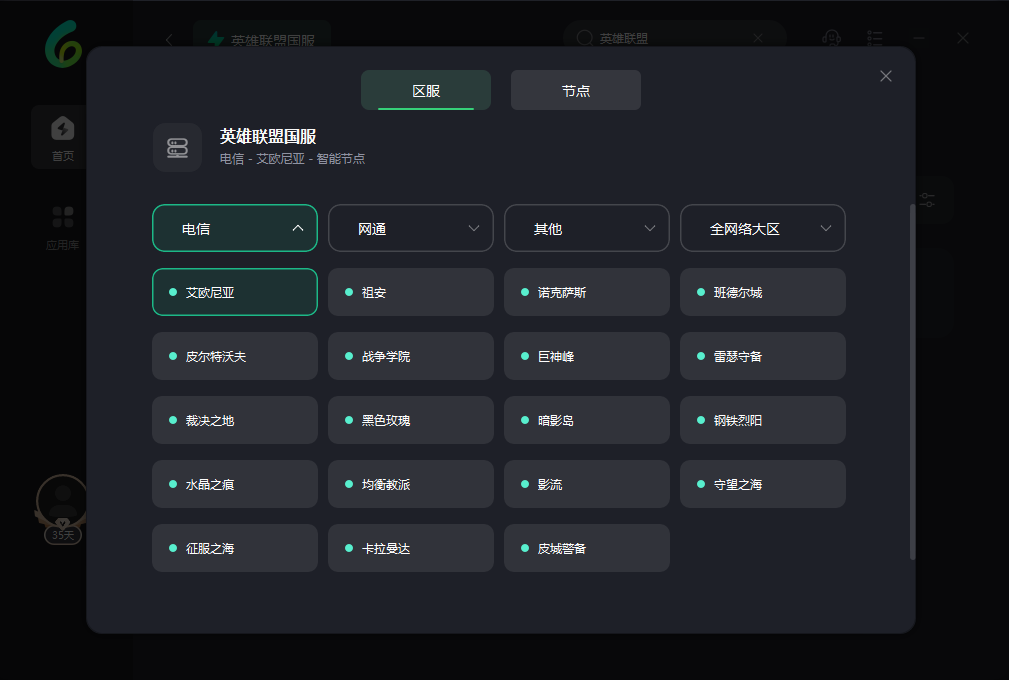Click the 首页 home icon in sidebar
Image resolution: width=1009 pixels, height=680 pixels.
pos(63,130)
